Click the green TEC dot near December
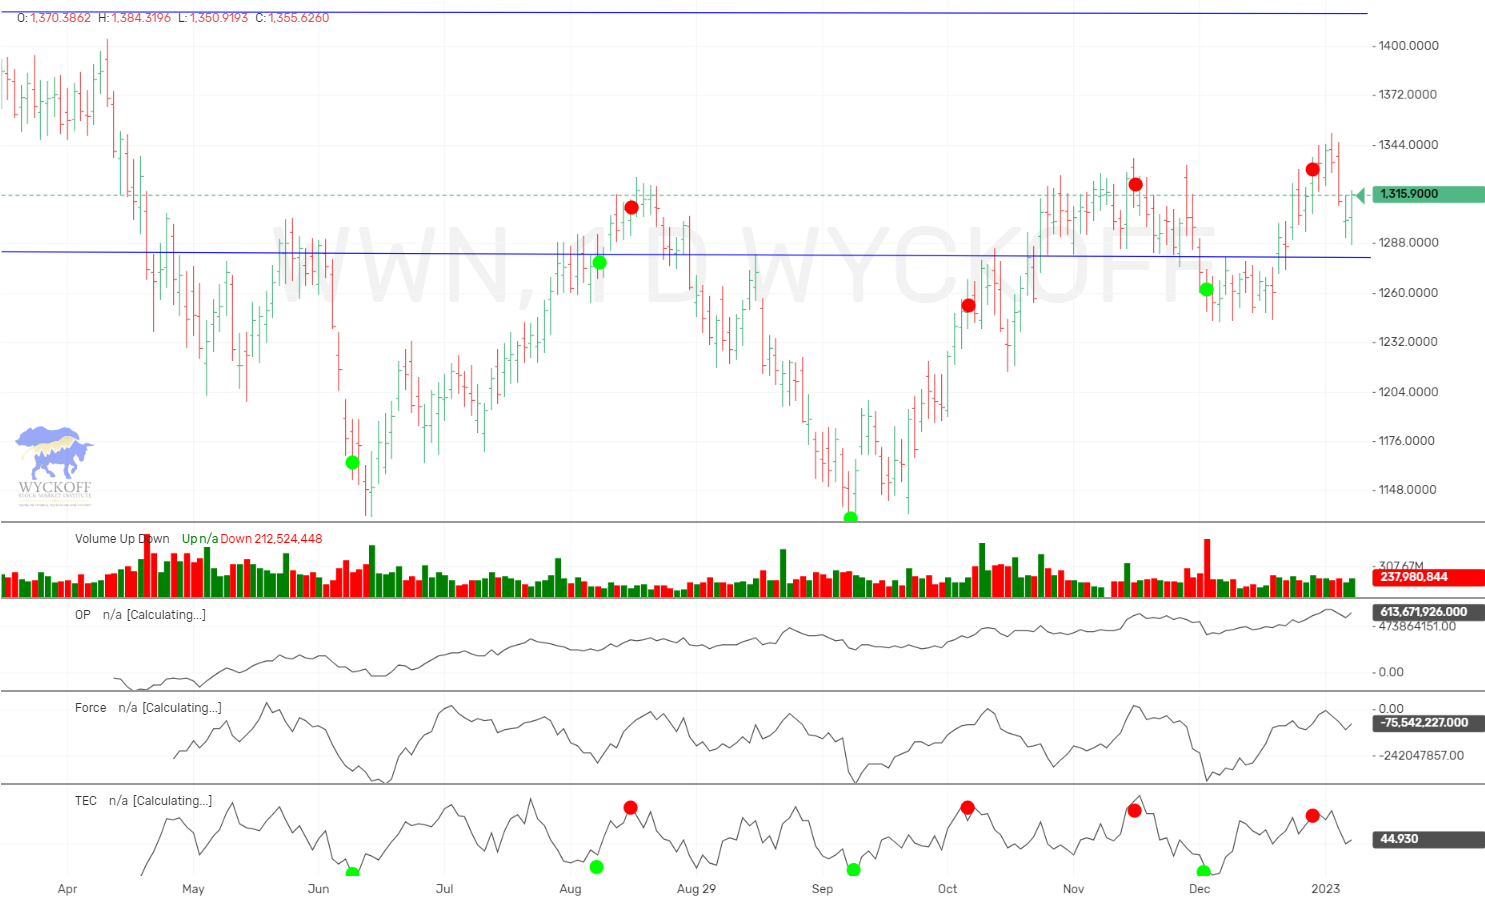Viewport: 1485px width, 897px height. click(x=1204, y=871)
